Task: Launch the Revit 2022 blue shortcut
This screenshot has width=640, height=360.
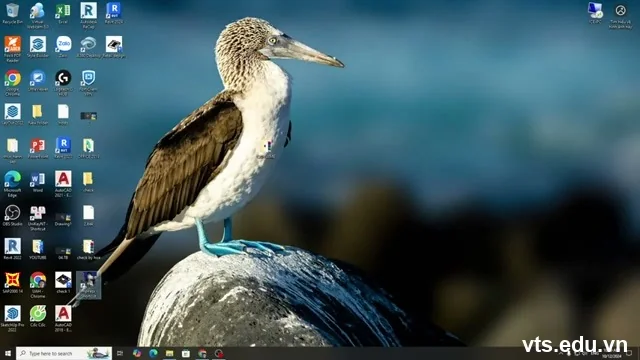Action: (63, 148)
